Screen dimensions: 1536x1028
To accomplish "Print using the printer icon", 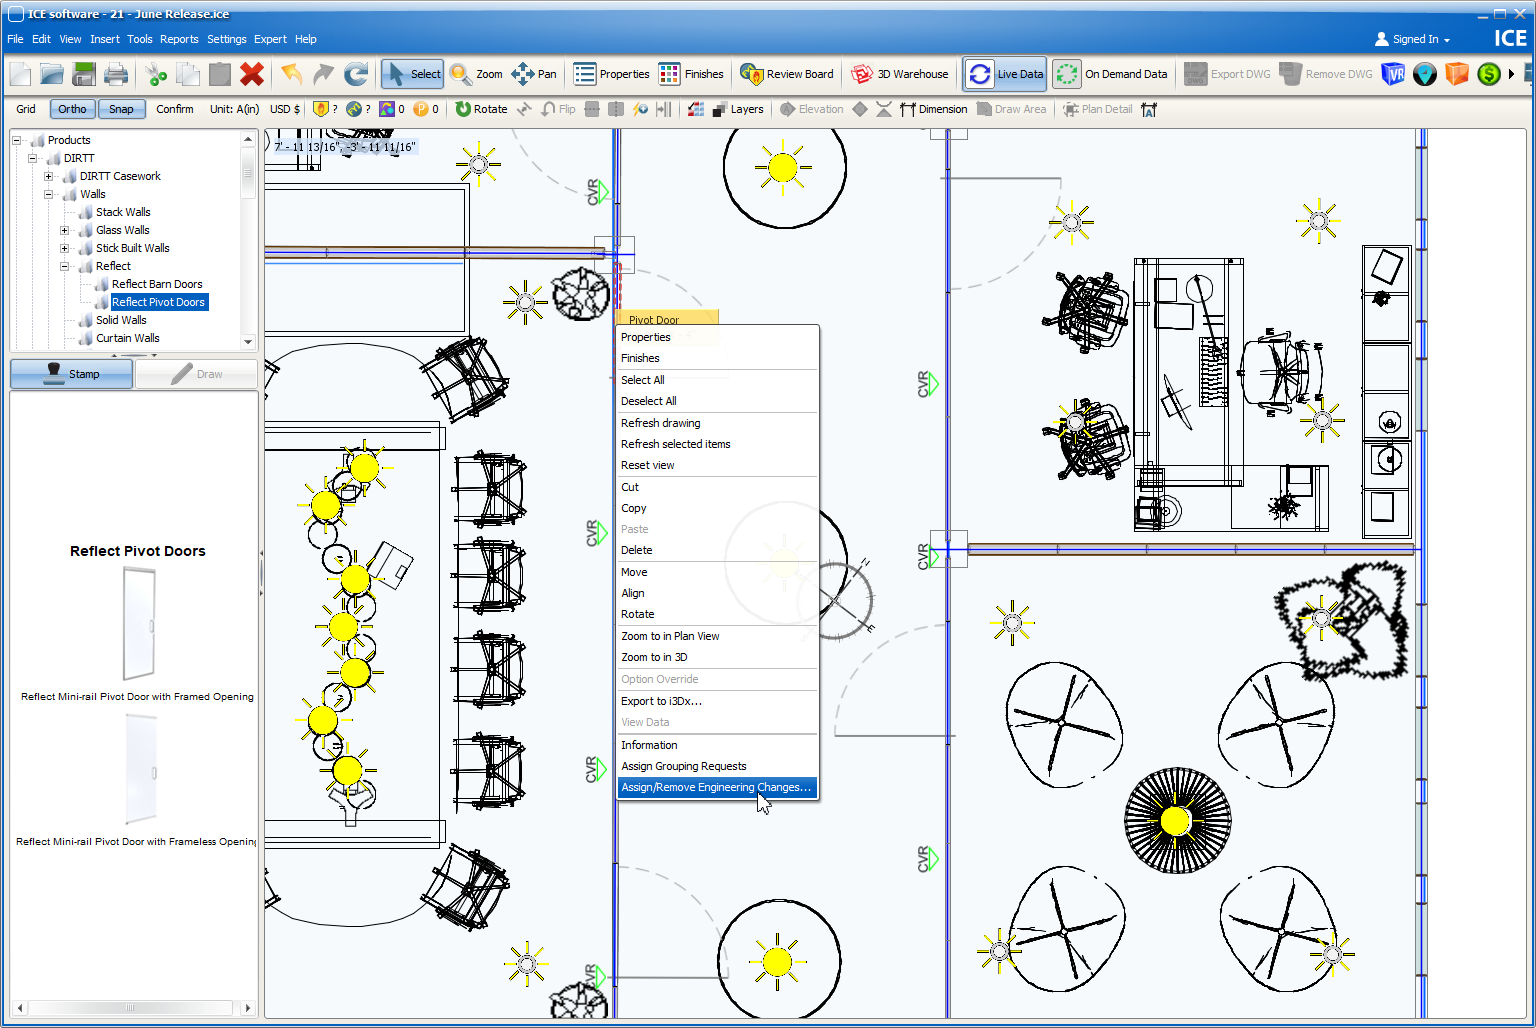I will point(116,74).
